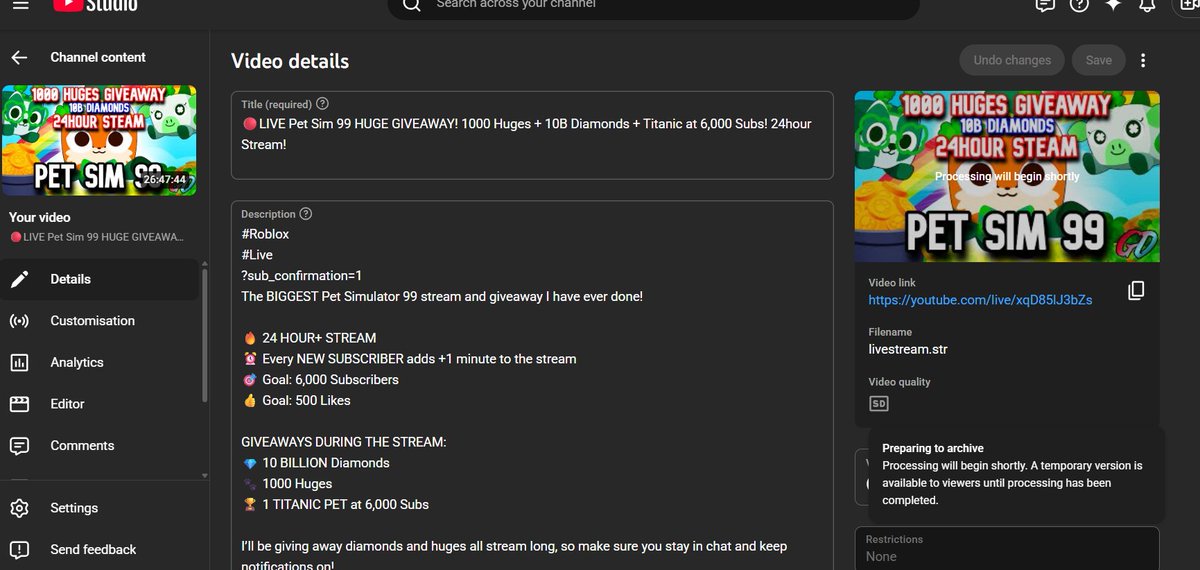Click the 'Video details' heading
This screenshot has height=570, width=1200.
[x=290, y=61]
